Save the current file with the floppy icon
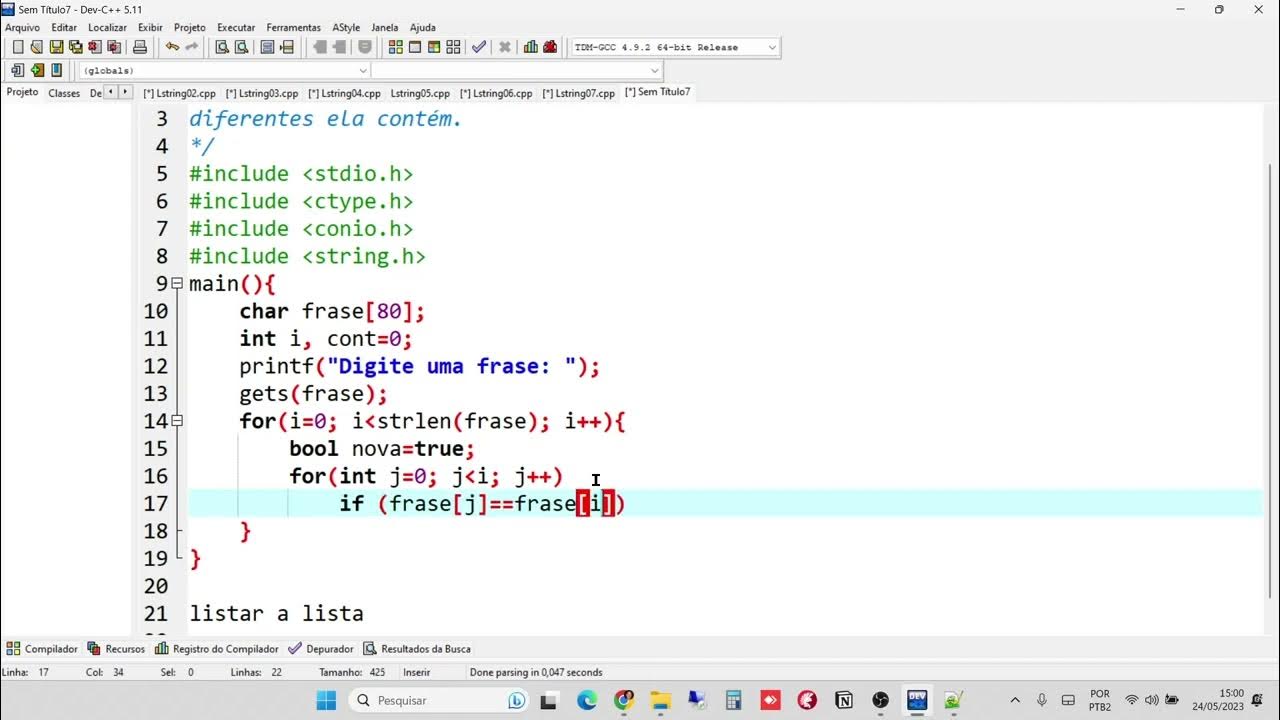Viewport: 1280px width, 720px height. click(56, 47)
